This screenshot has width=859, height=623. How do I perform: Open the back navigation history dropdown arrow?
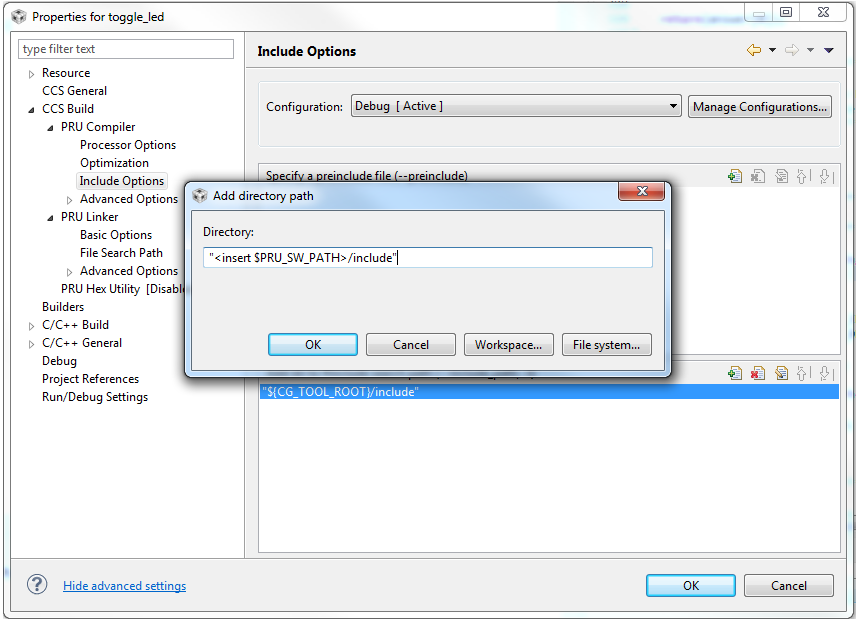pyautogui.click(x=772, y=51)
